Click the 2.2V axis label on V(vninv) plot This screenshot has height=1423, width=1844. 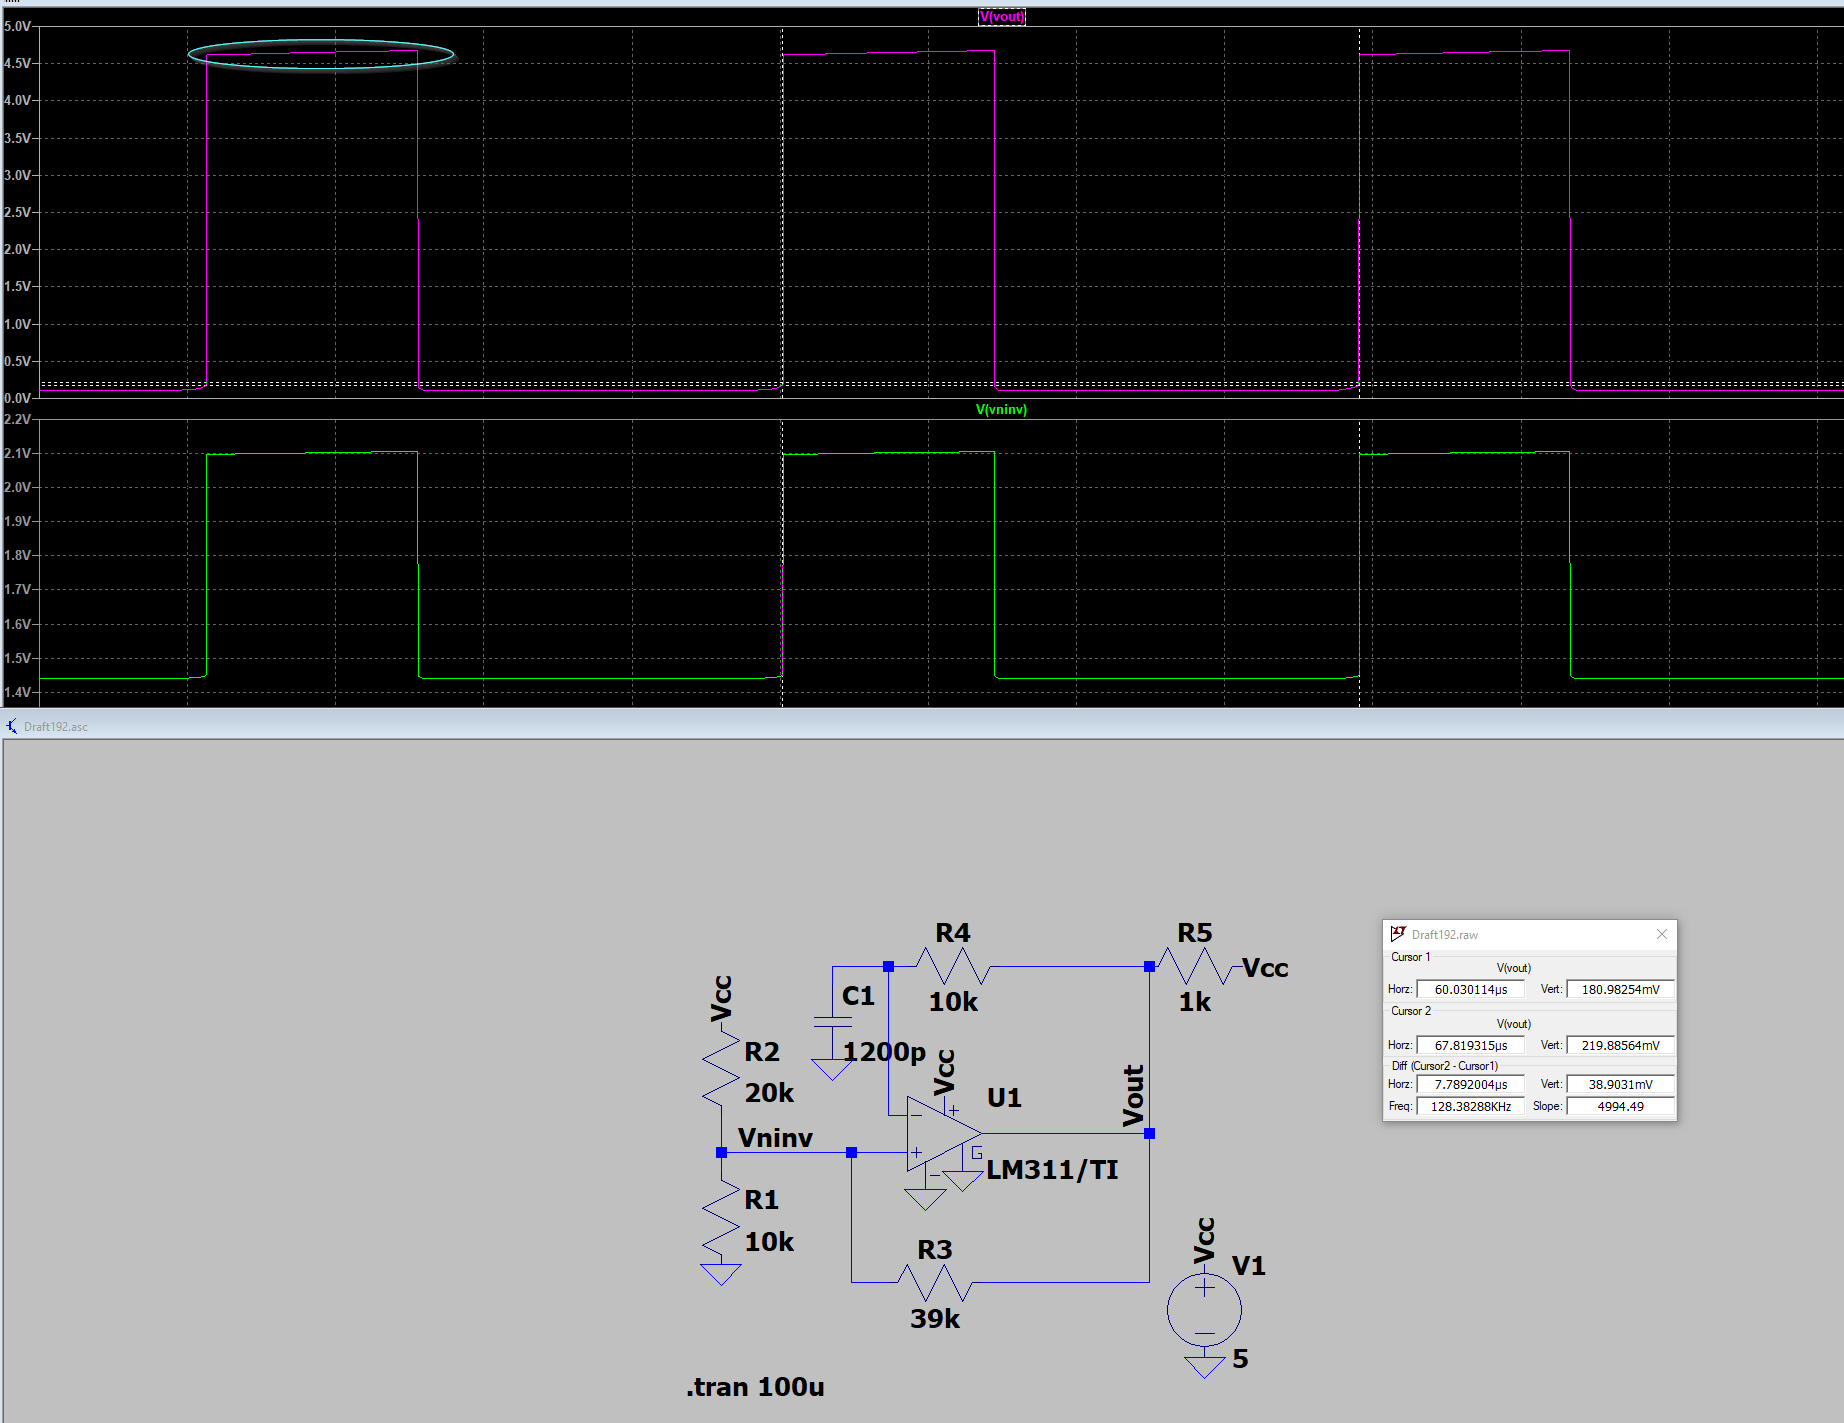[17, 419]
